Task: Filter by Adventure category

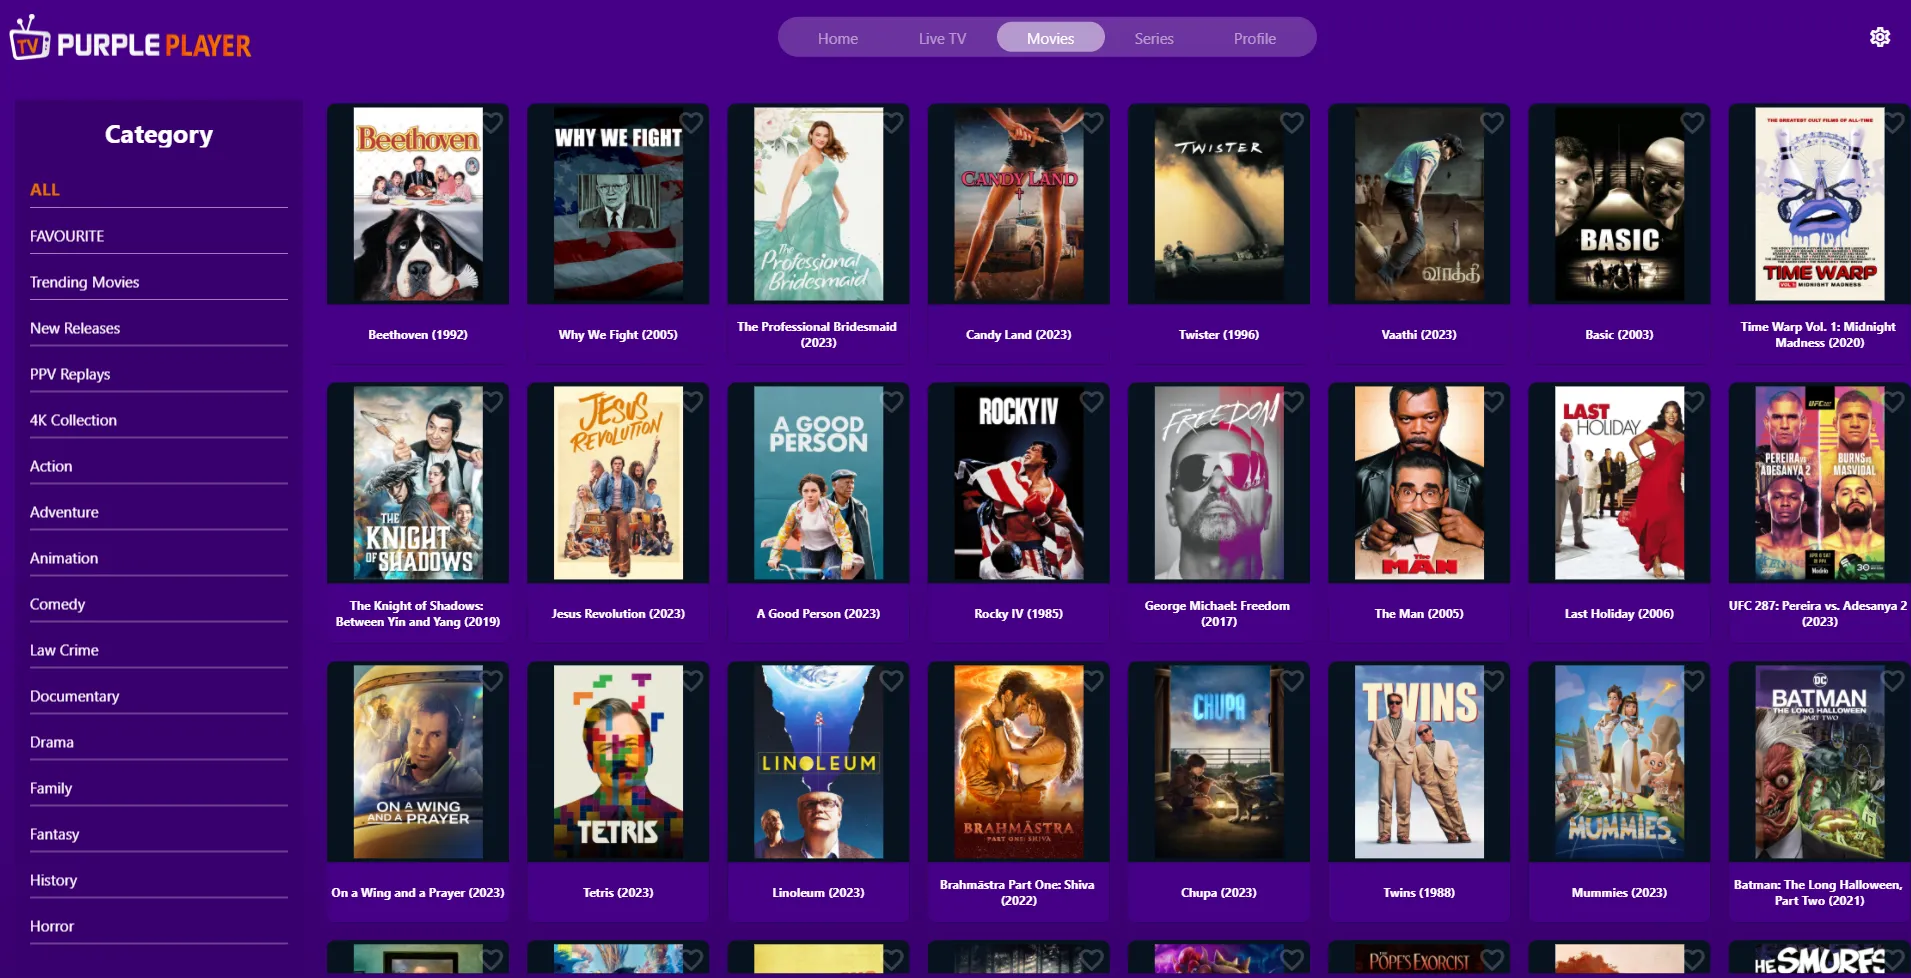Action: tap(159, 512)
